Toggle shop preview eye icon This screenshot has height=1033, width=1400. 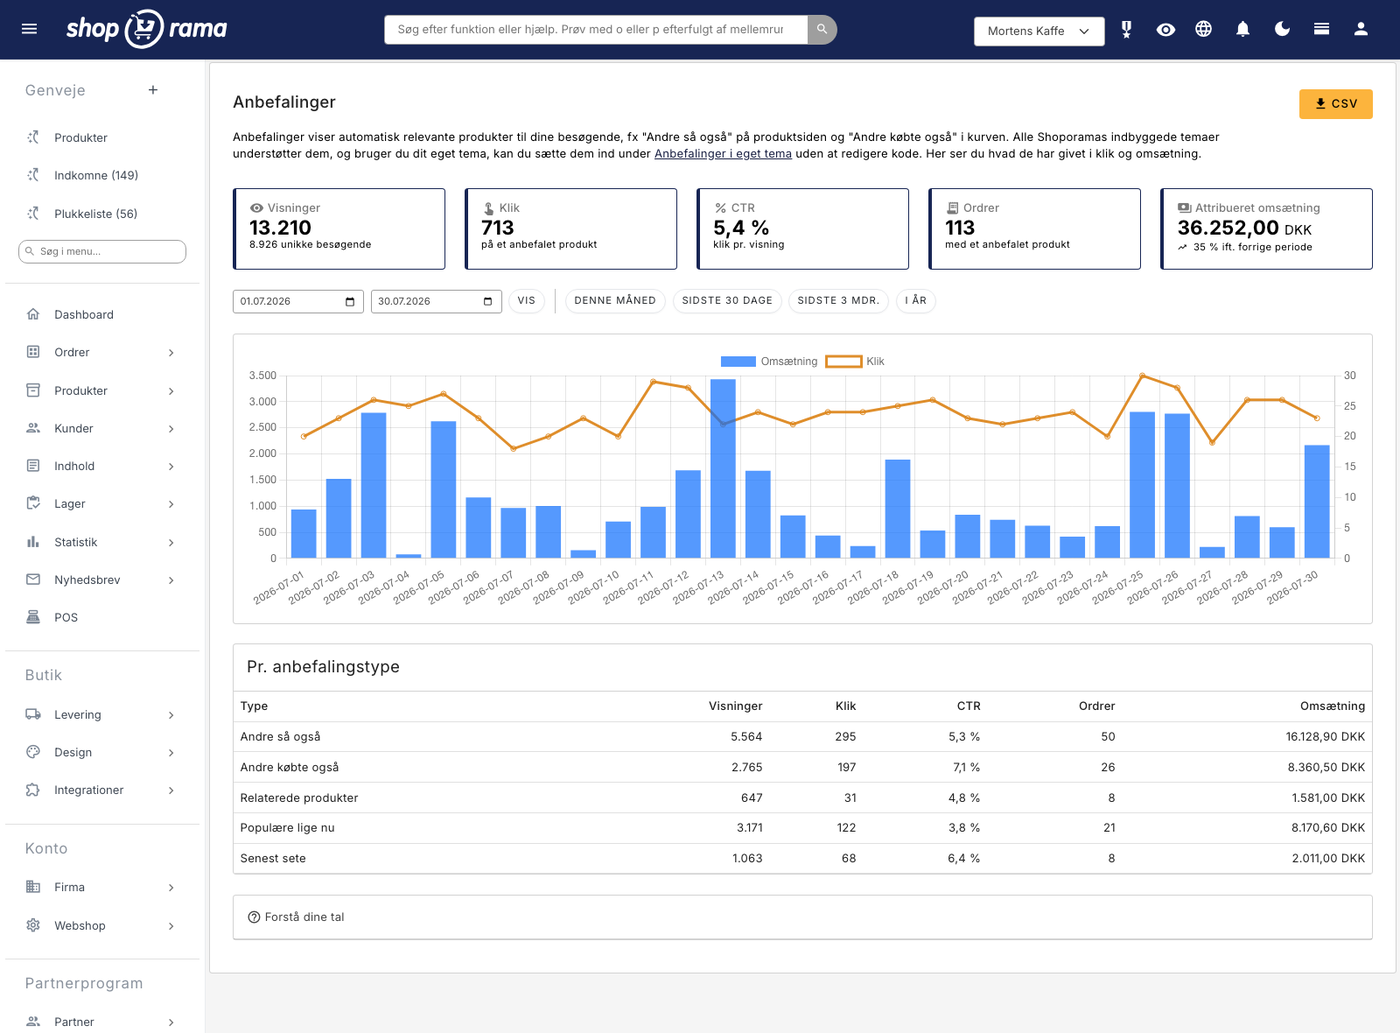1165,29
